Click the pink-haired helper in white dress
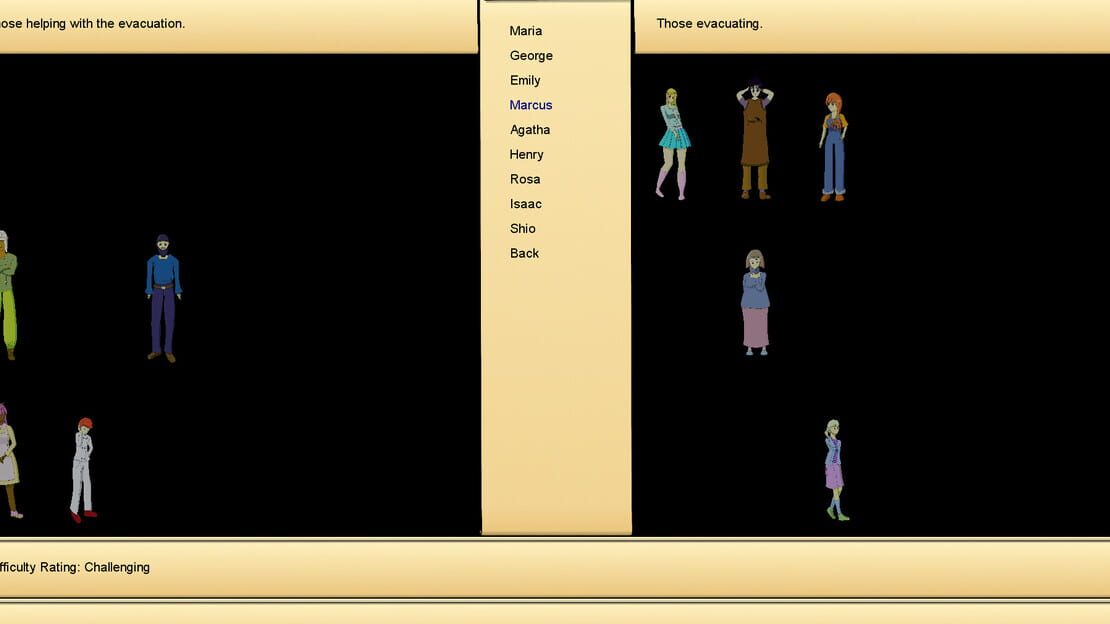This screenshot has width=1110, height=624. click(x=10, y=461)
